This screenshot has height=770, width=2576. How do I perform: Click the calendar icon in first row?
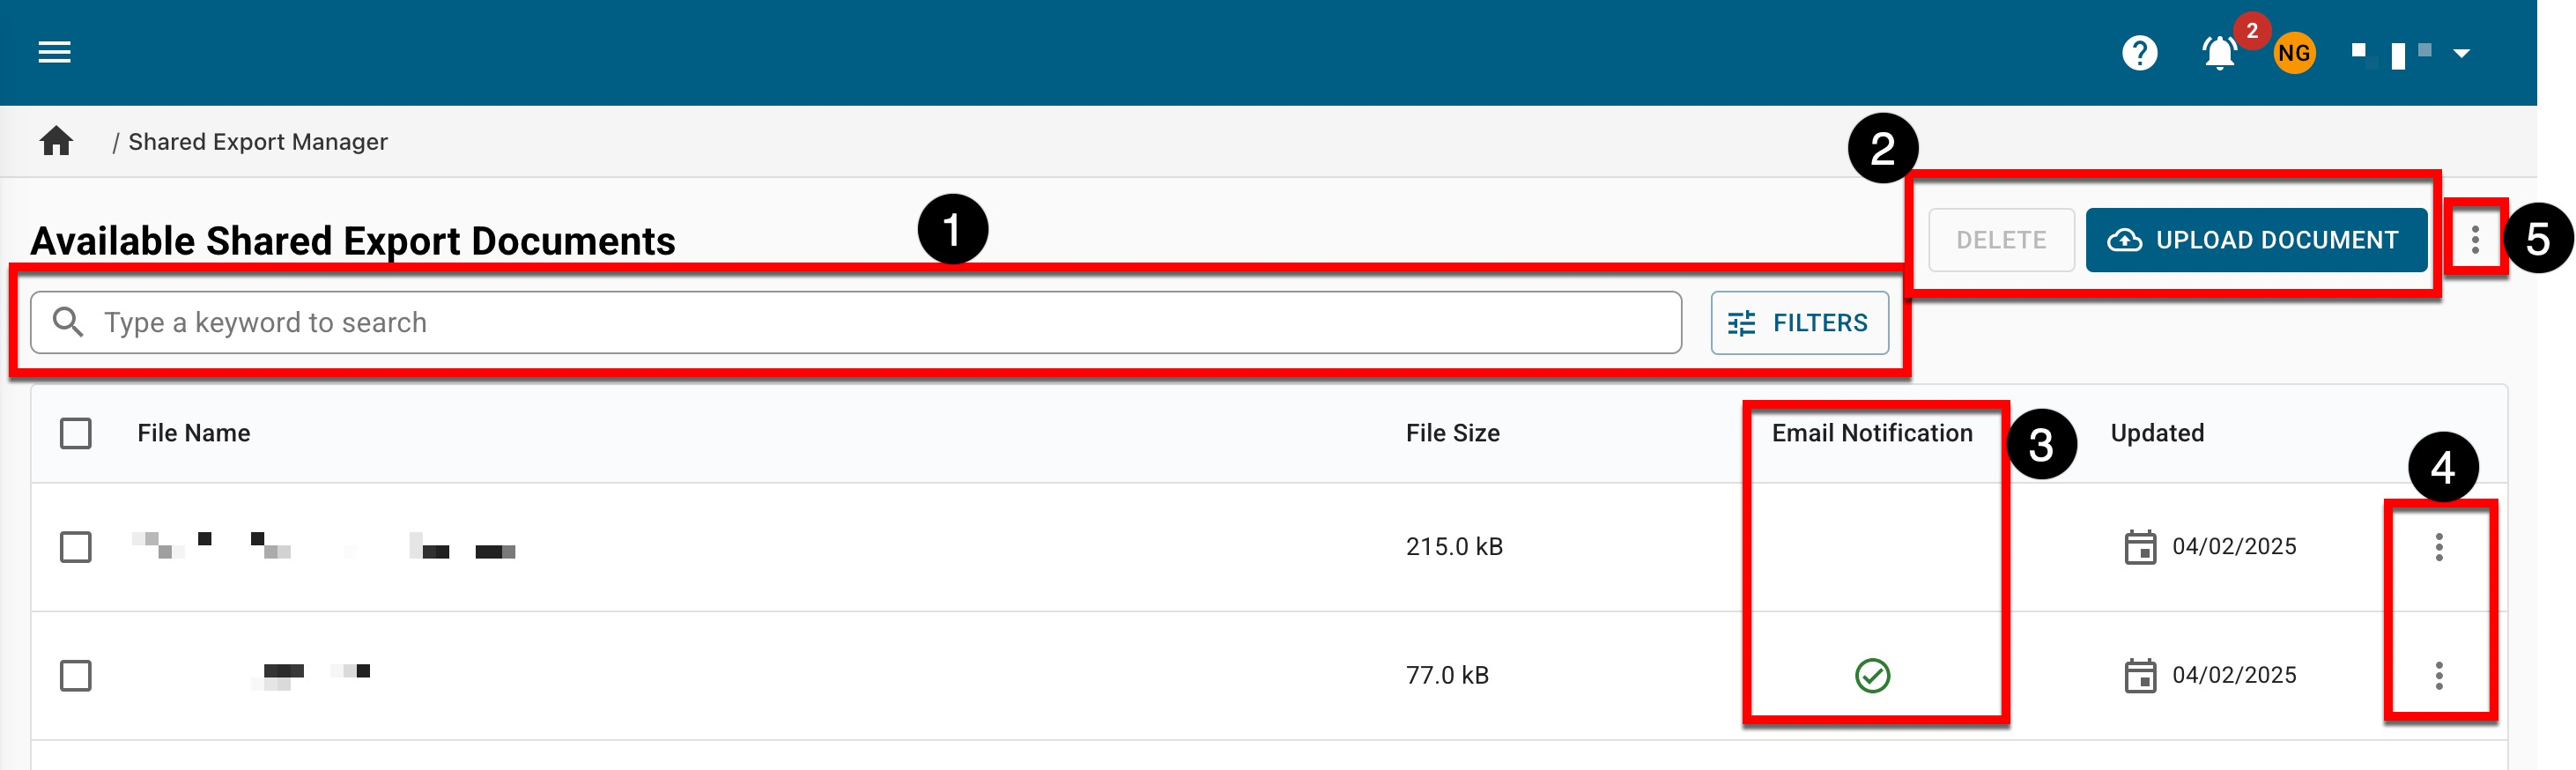point(2139,547)
